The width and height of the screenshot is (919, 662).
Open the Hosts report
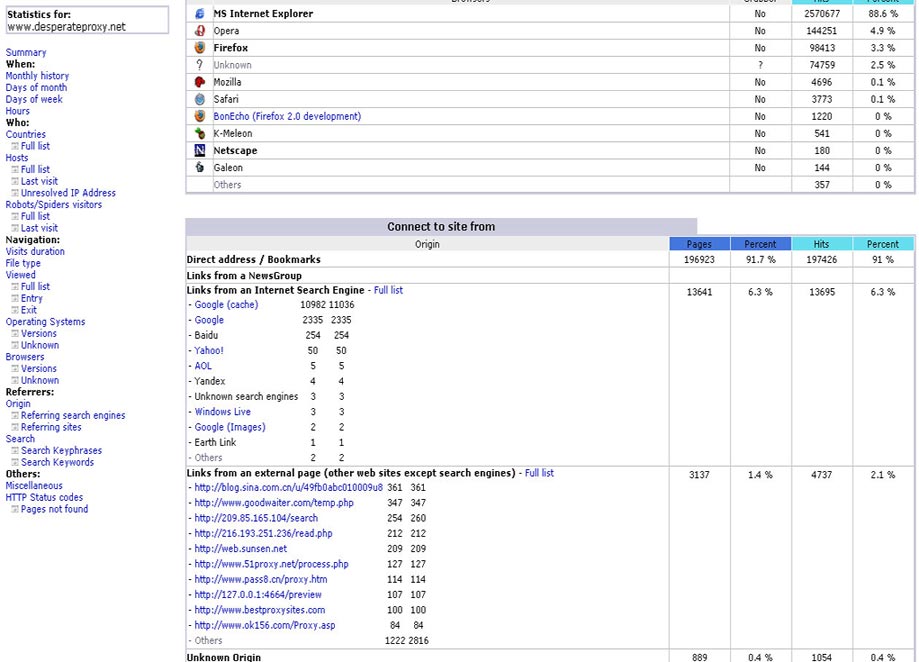(x=17, y=158)
